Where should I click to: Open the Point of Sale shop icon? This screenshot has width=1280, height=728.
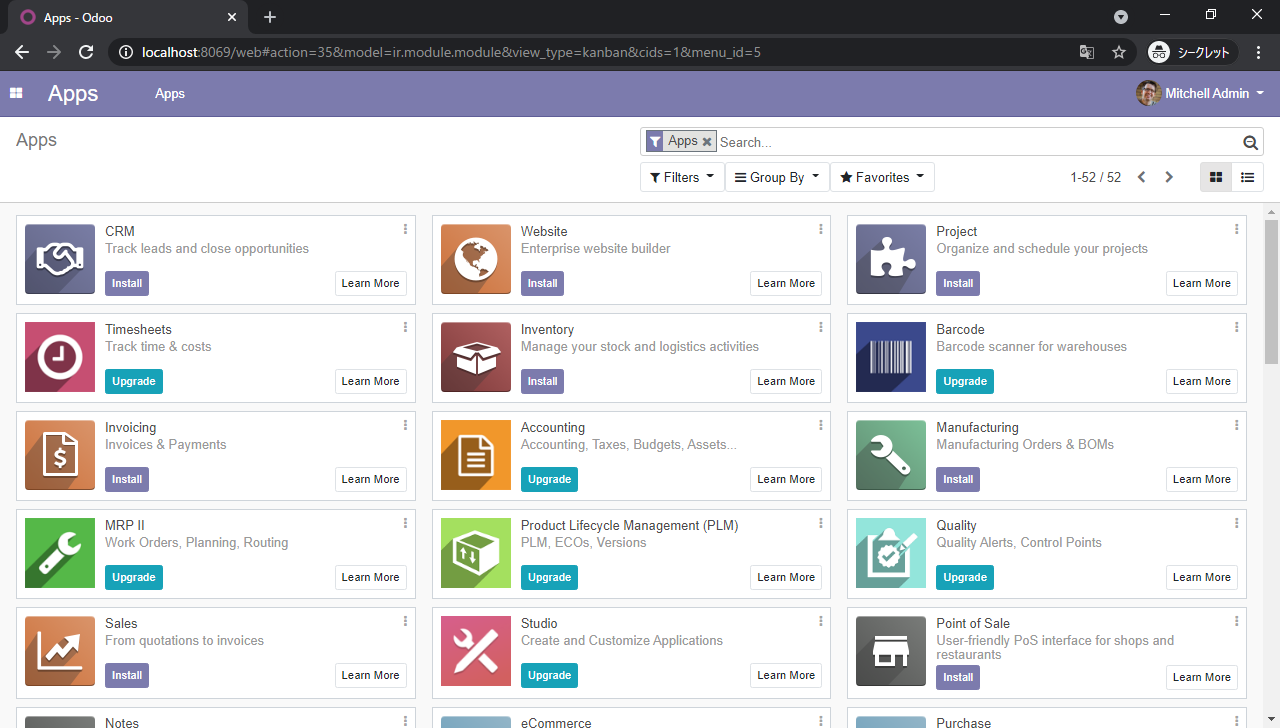click(x=891, y=651)
